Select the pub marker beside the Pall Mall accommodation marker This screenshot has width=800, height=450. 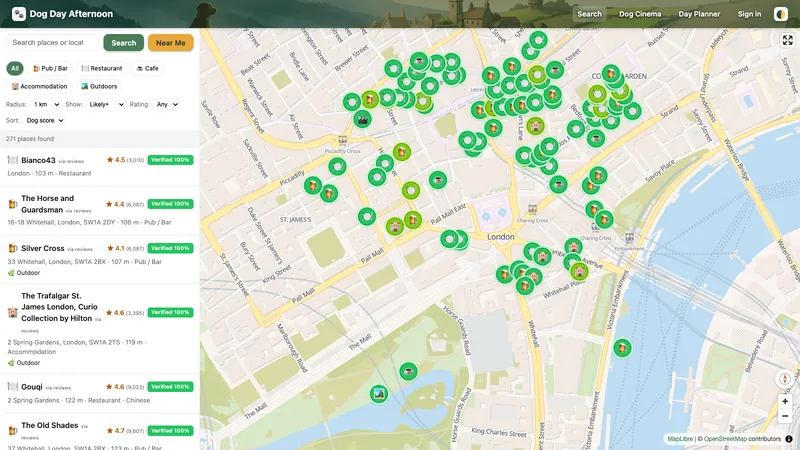[x=412, y=220]
